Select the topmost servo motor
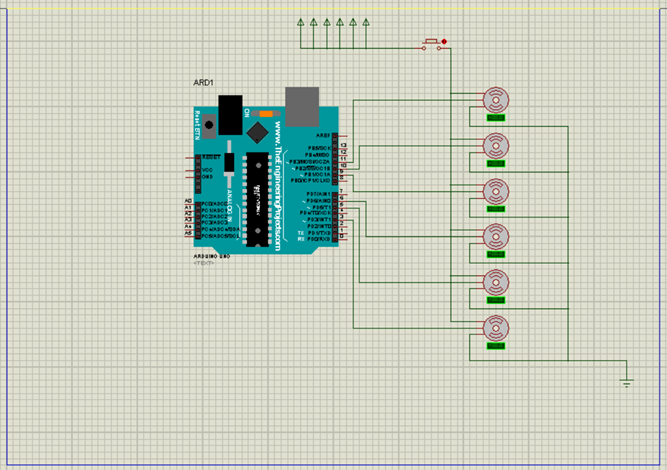667x470 pixels. pos(496,100)
